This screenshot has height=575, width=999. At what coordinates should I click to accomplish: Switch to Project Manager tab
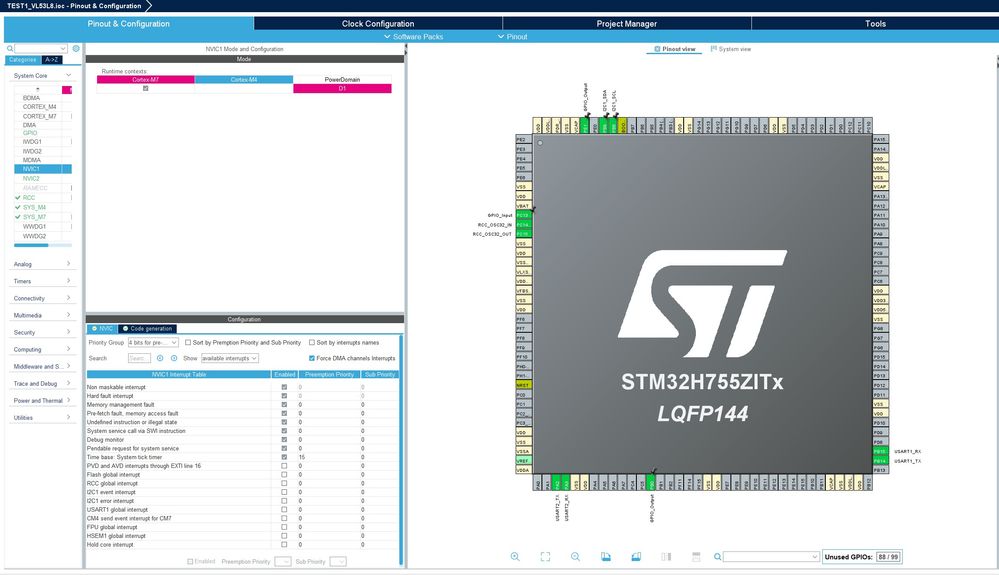[626, 24]
